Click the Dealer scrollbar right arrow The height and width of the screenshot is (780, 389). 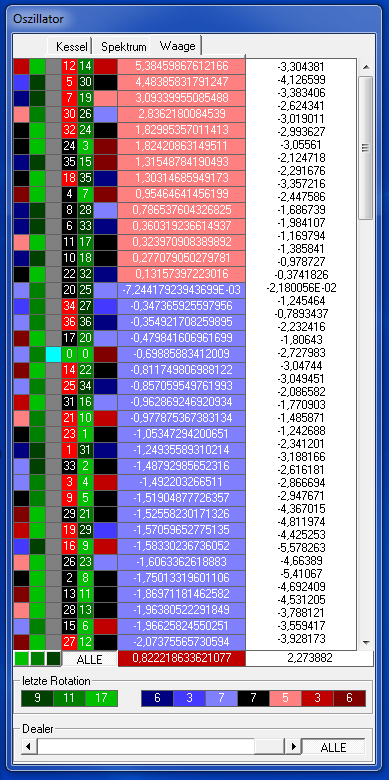click(294, 746)
